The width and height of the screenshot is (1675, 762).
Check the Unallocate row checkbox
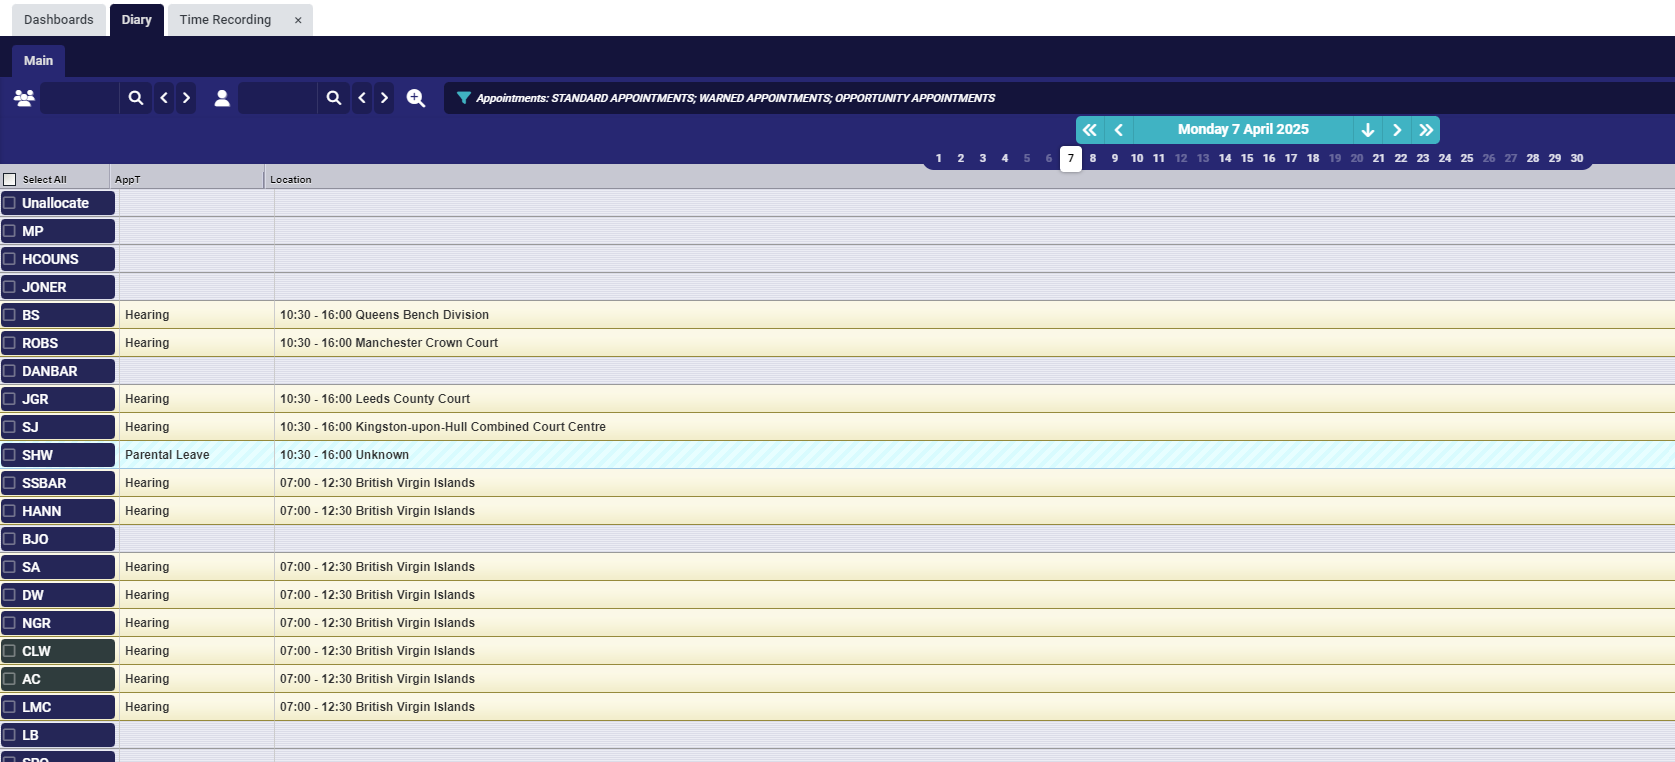click(10, 203)
